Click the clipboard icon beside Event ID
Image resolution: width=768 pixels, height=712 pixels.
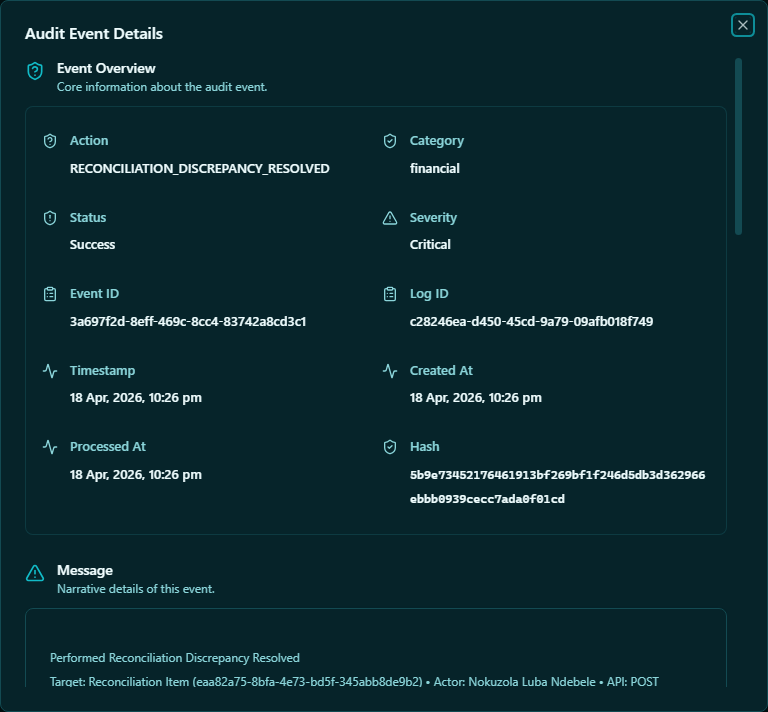pyautogui.click(x=50, y=294)
